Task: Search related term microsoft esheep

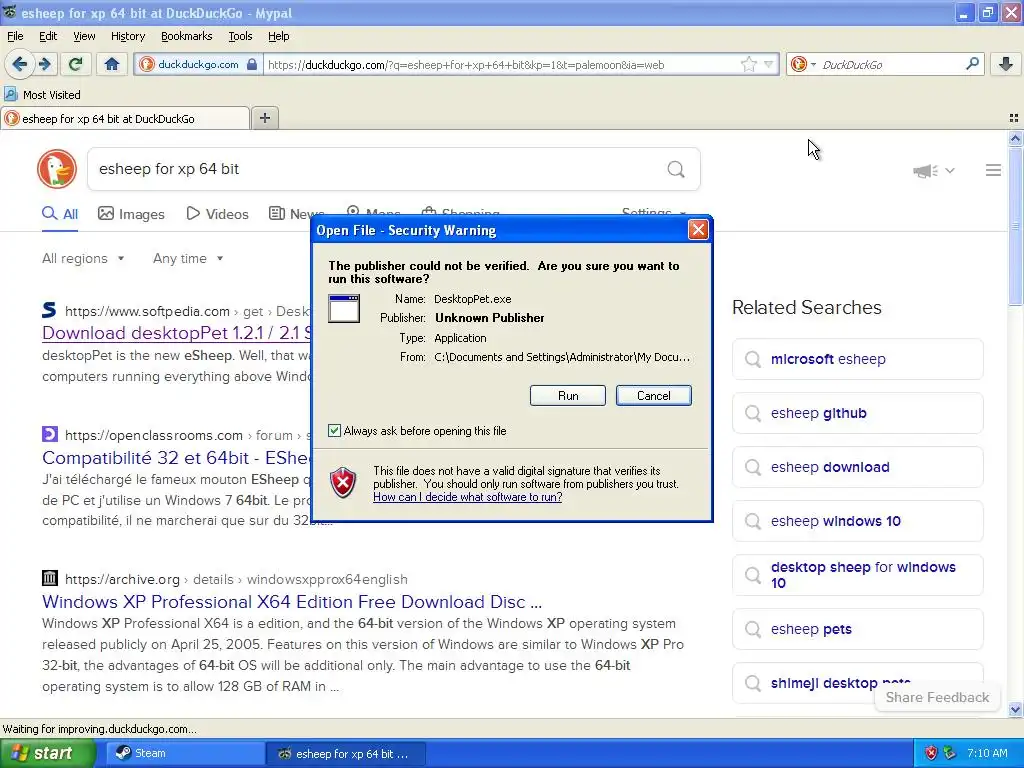Action: click(857, 359)
